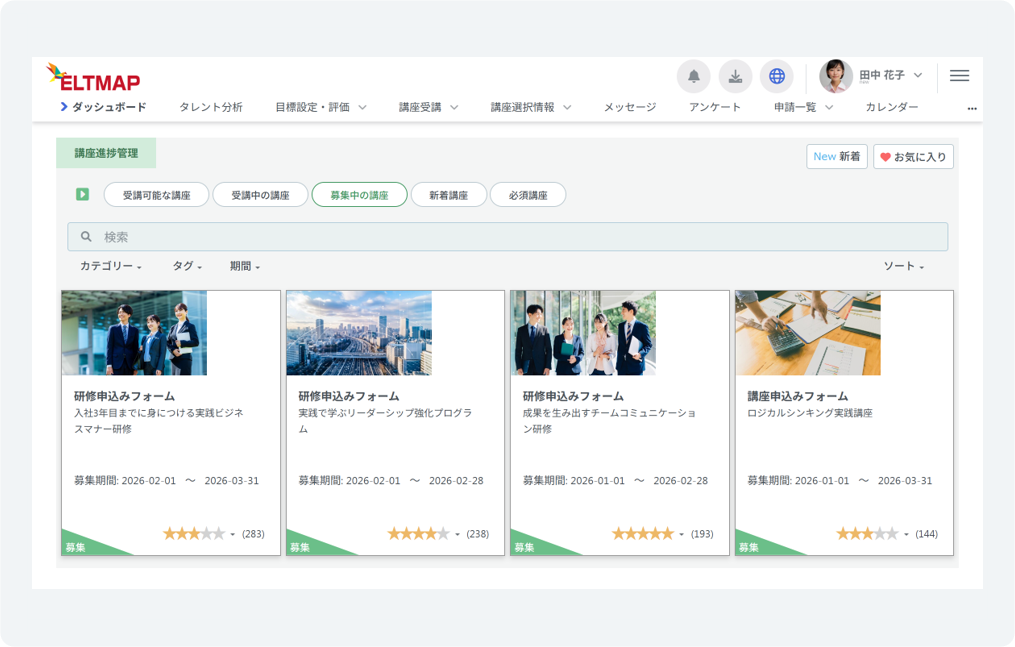Open the メッセージ menu item
1015x647 pixels.
click(x=630, y=107)
